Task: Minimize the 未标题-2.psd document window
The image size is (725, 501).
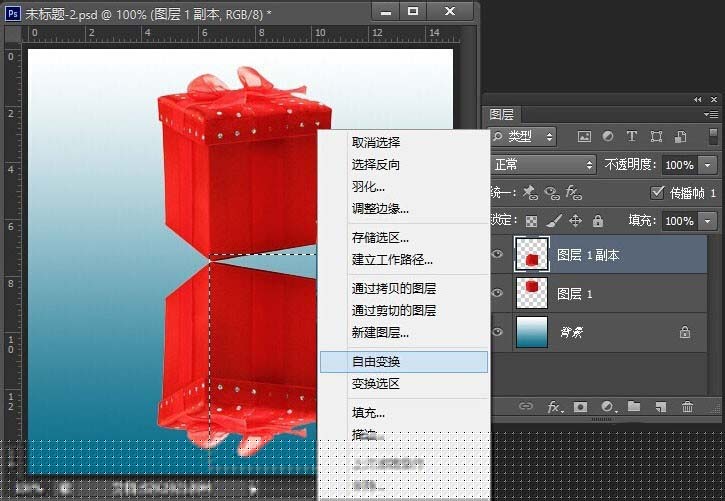Action: pyautogui.click(x=386, y=12)
